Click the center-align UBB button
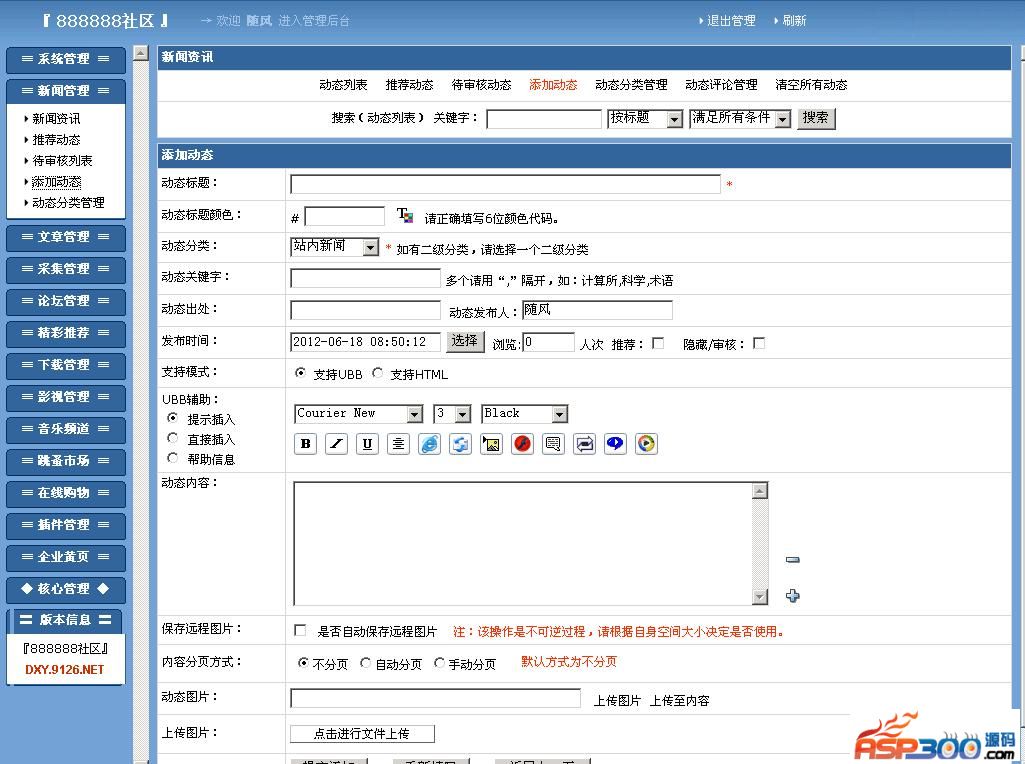 point(398,444)
